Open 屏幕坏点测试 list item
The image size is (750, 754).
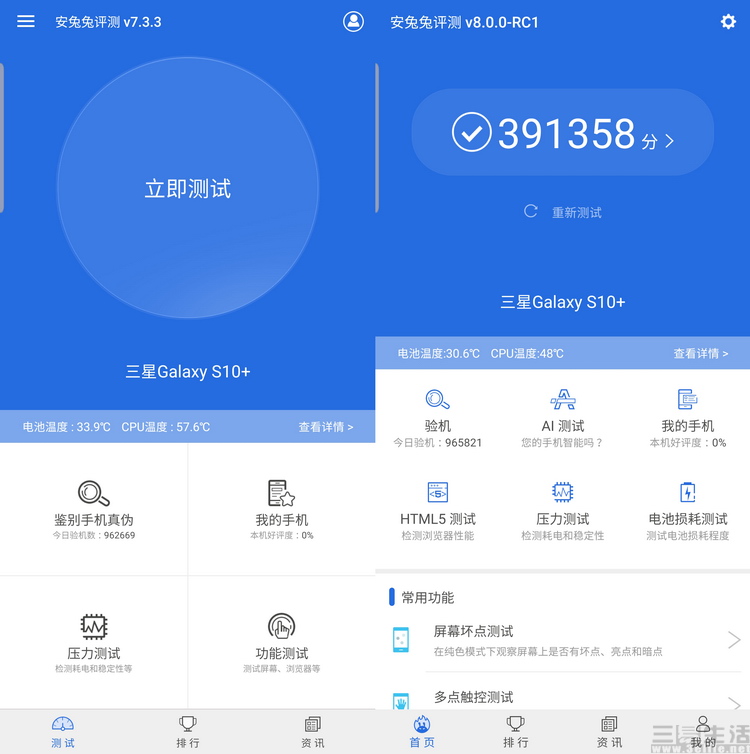(562, 640)
